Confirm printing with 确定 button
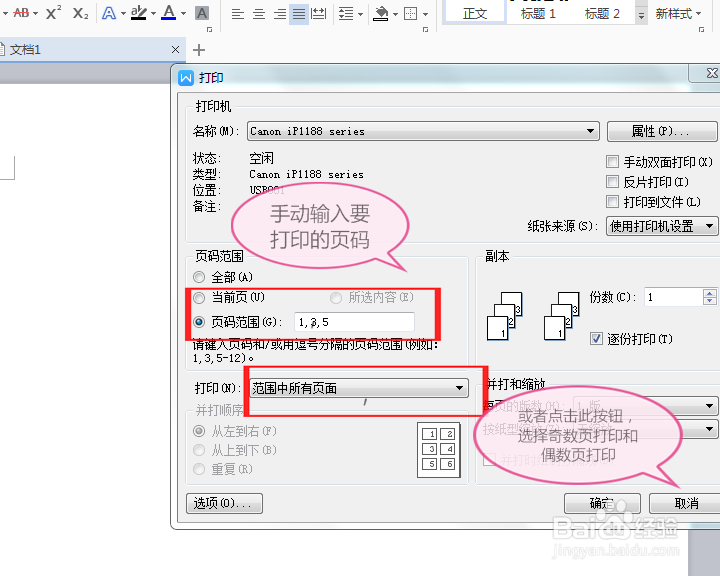The width and height of the screenshot is (720, 576). coord(602,503)
